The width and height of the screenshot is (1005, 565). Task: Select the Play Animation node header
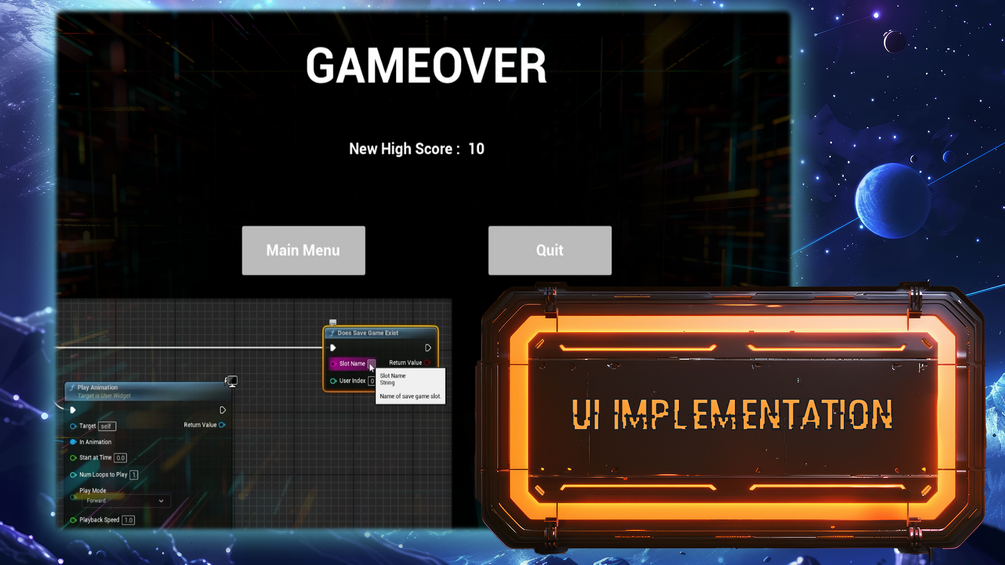[x=147, y=391]
